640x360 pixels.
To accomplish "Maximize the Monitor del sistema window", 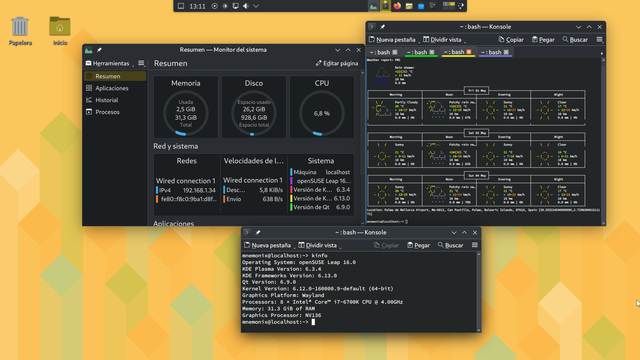I will click(x=348, y=50).
